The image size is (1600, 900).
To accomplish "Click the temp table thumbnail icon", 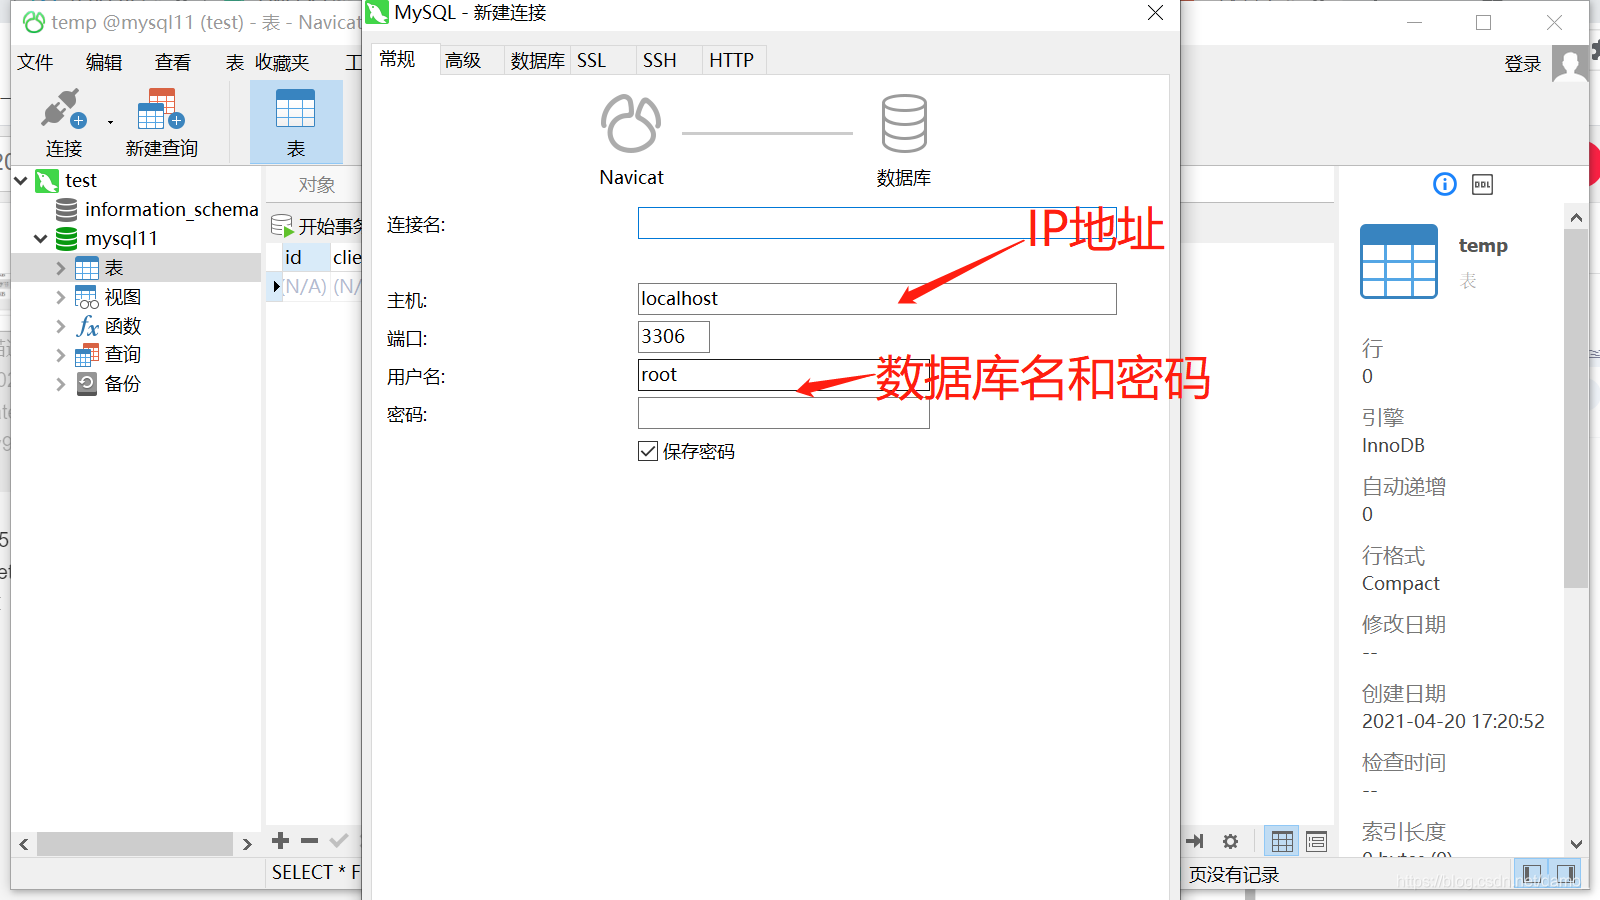I will point(1399,261).
